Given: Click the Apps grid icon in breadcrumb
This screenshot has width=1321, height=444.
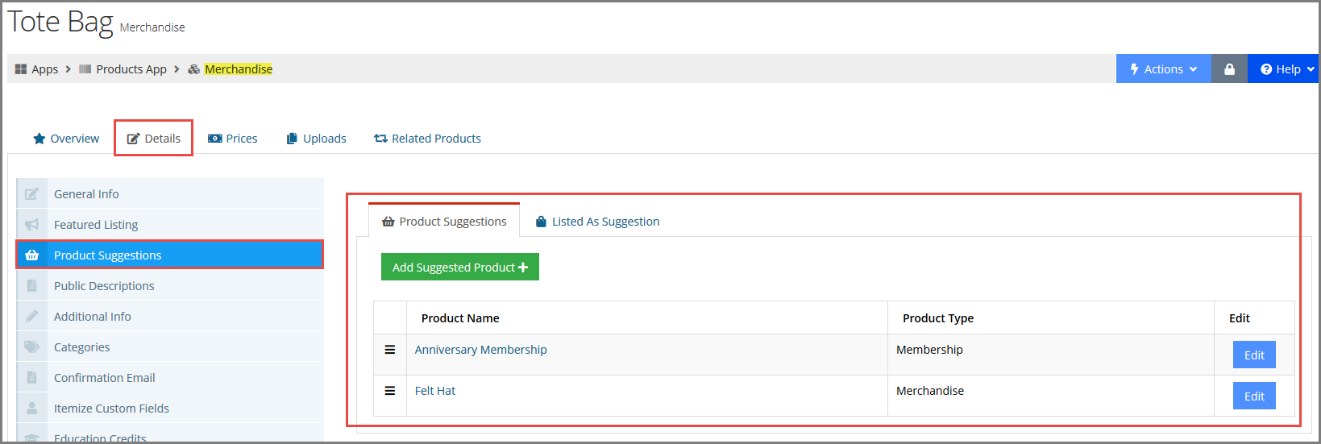Looking at the screenshot, I should 20,70.
